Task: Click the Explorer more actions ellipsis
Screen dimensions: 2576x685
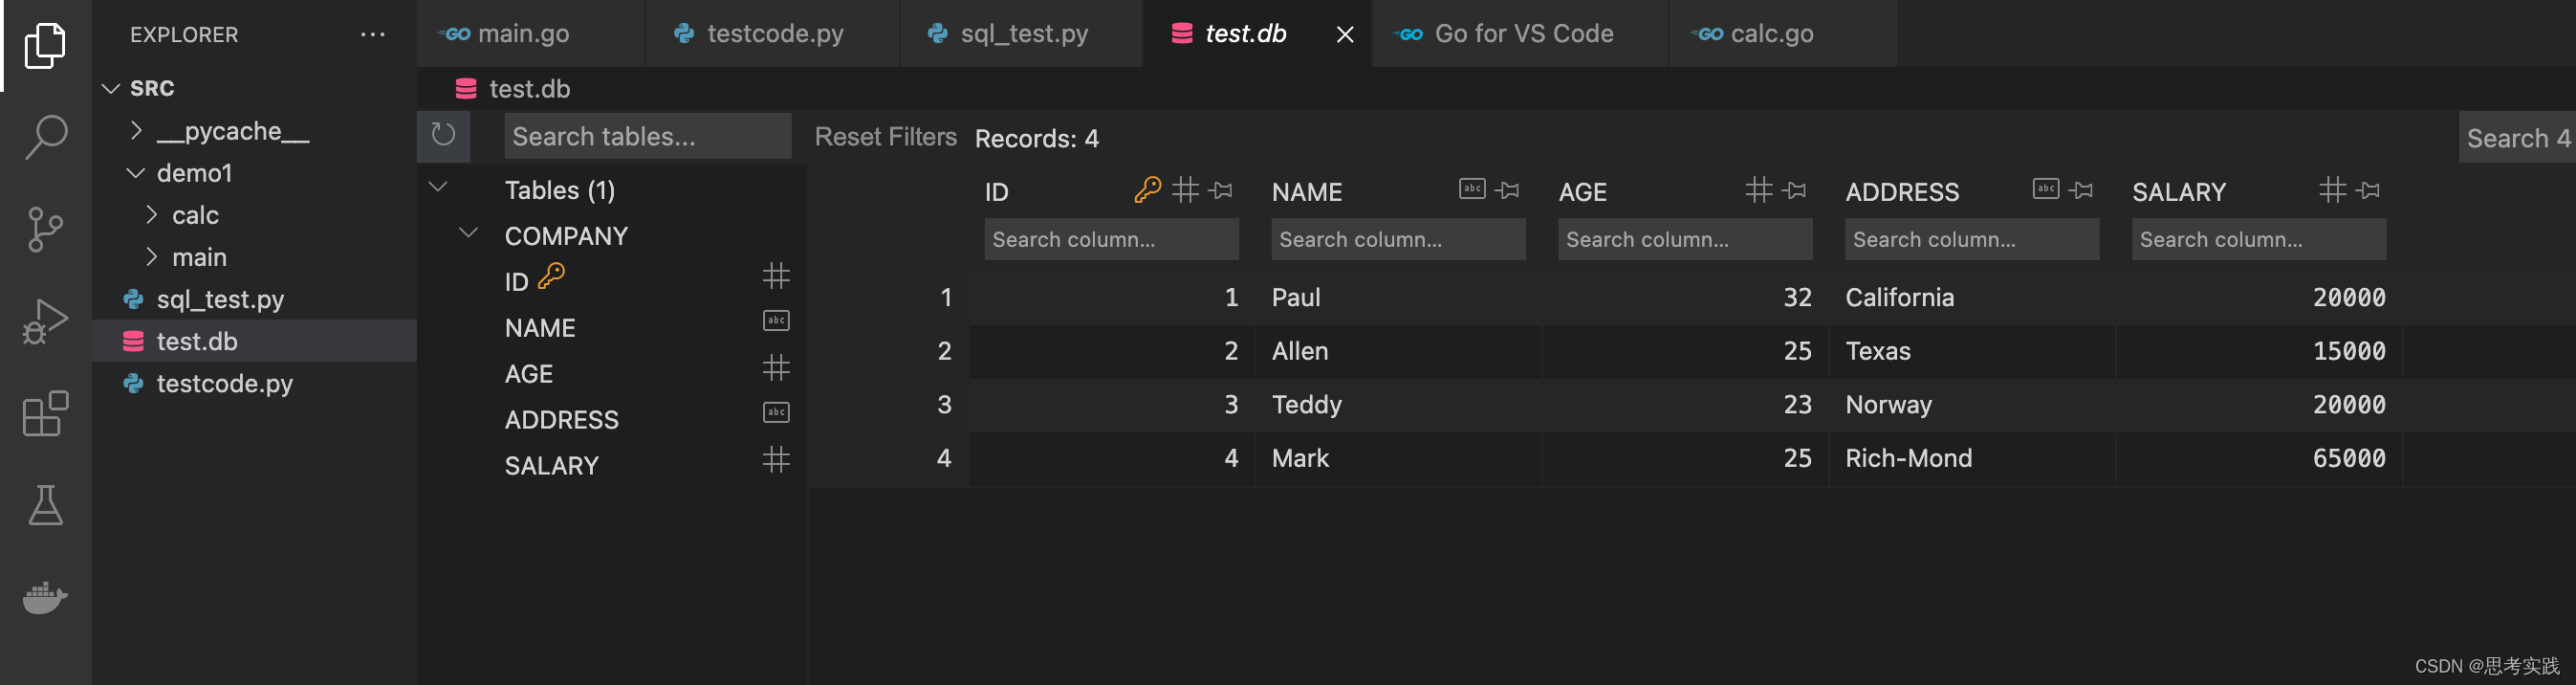Action: [x=373, y=35]
